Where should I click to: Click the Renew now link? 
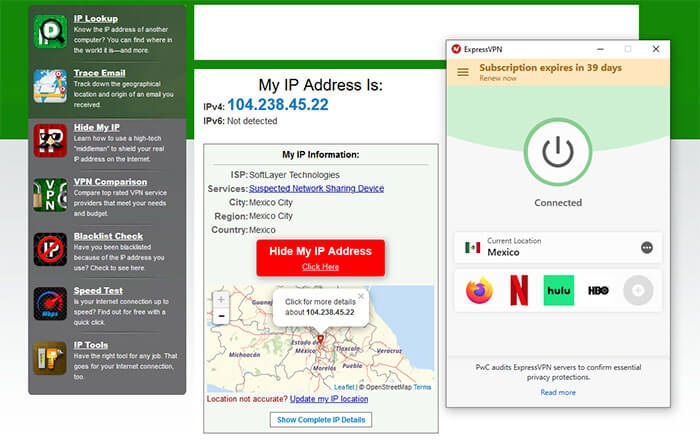tap(498, 78)
